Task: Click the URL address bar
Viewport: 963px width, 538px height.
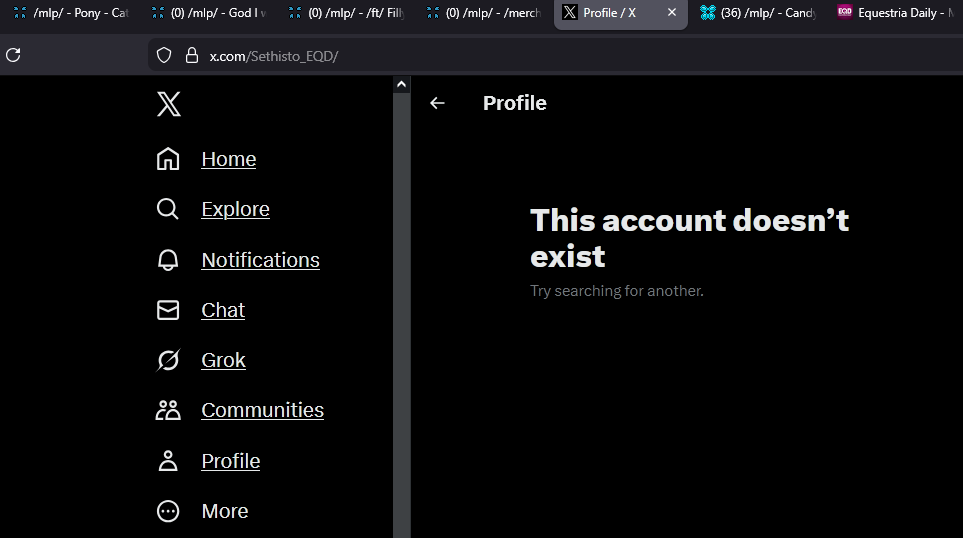Action: (553, 56)
